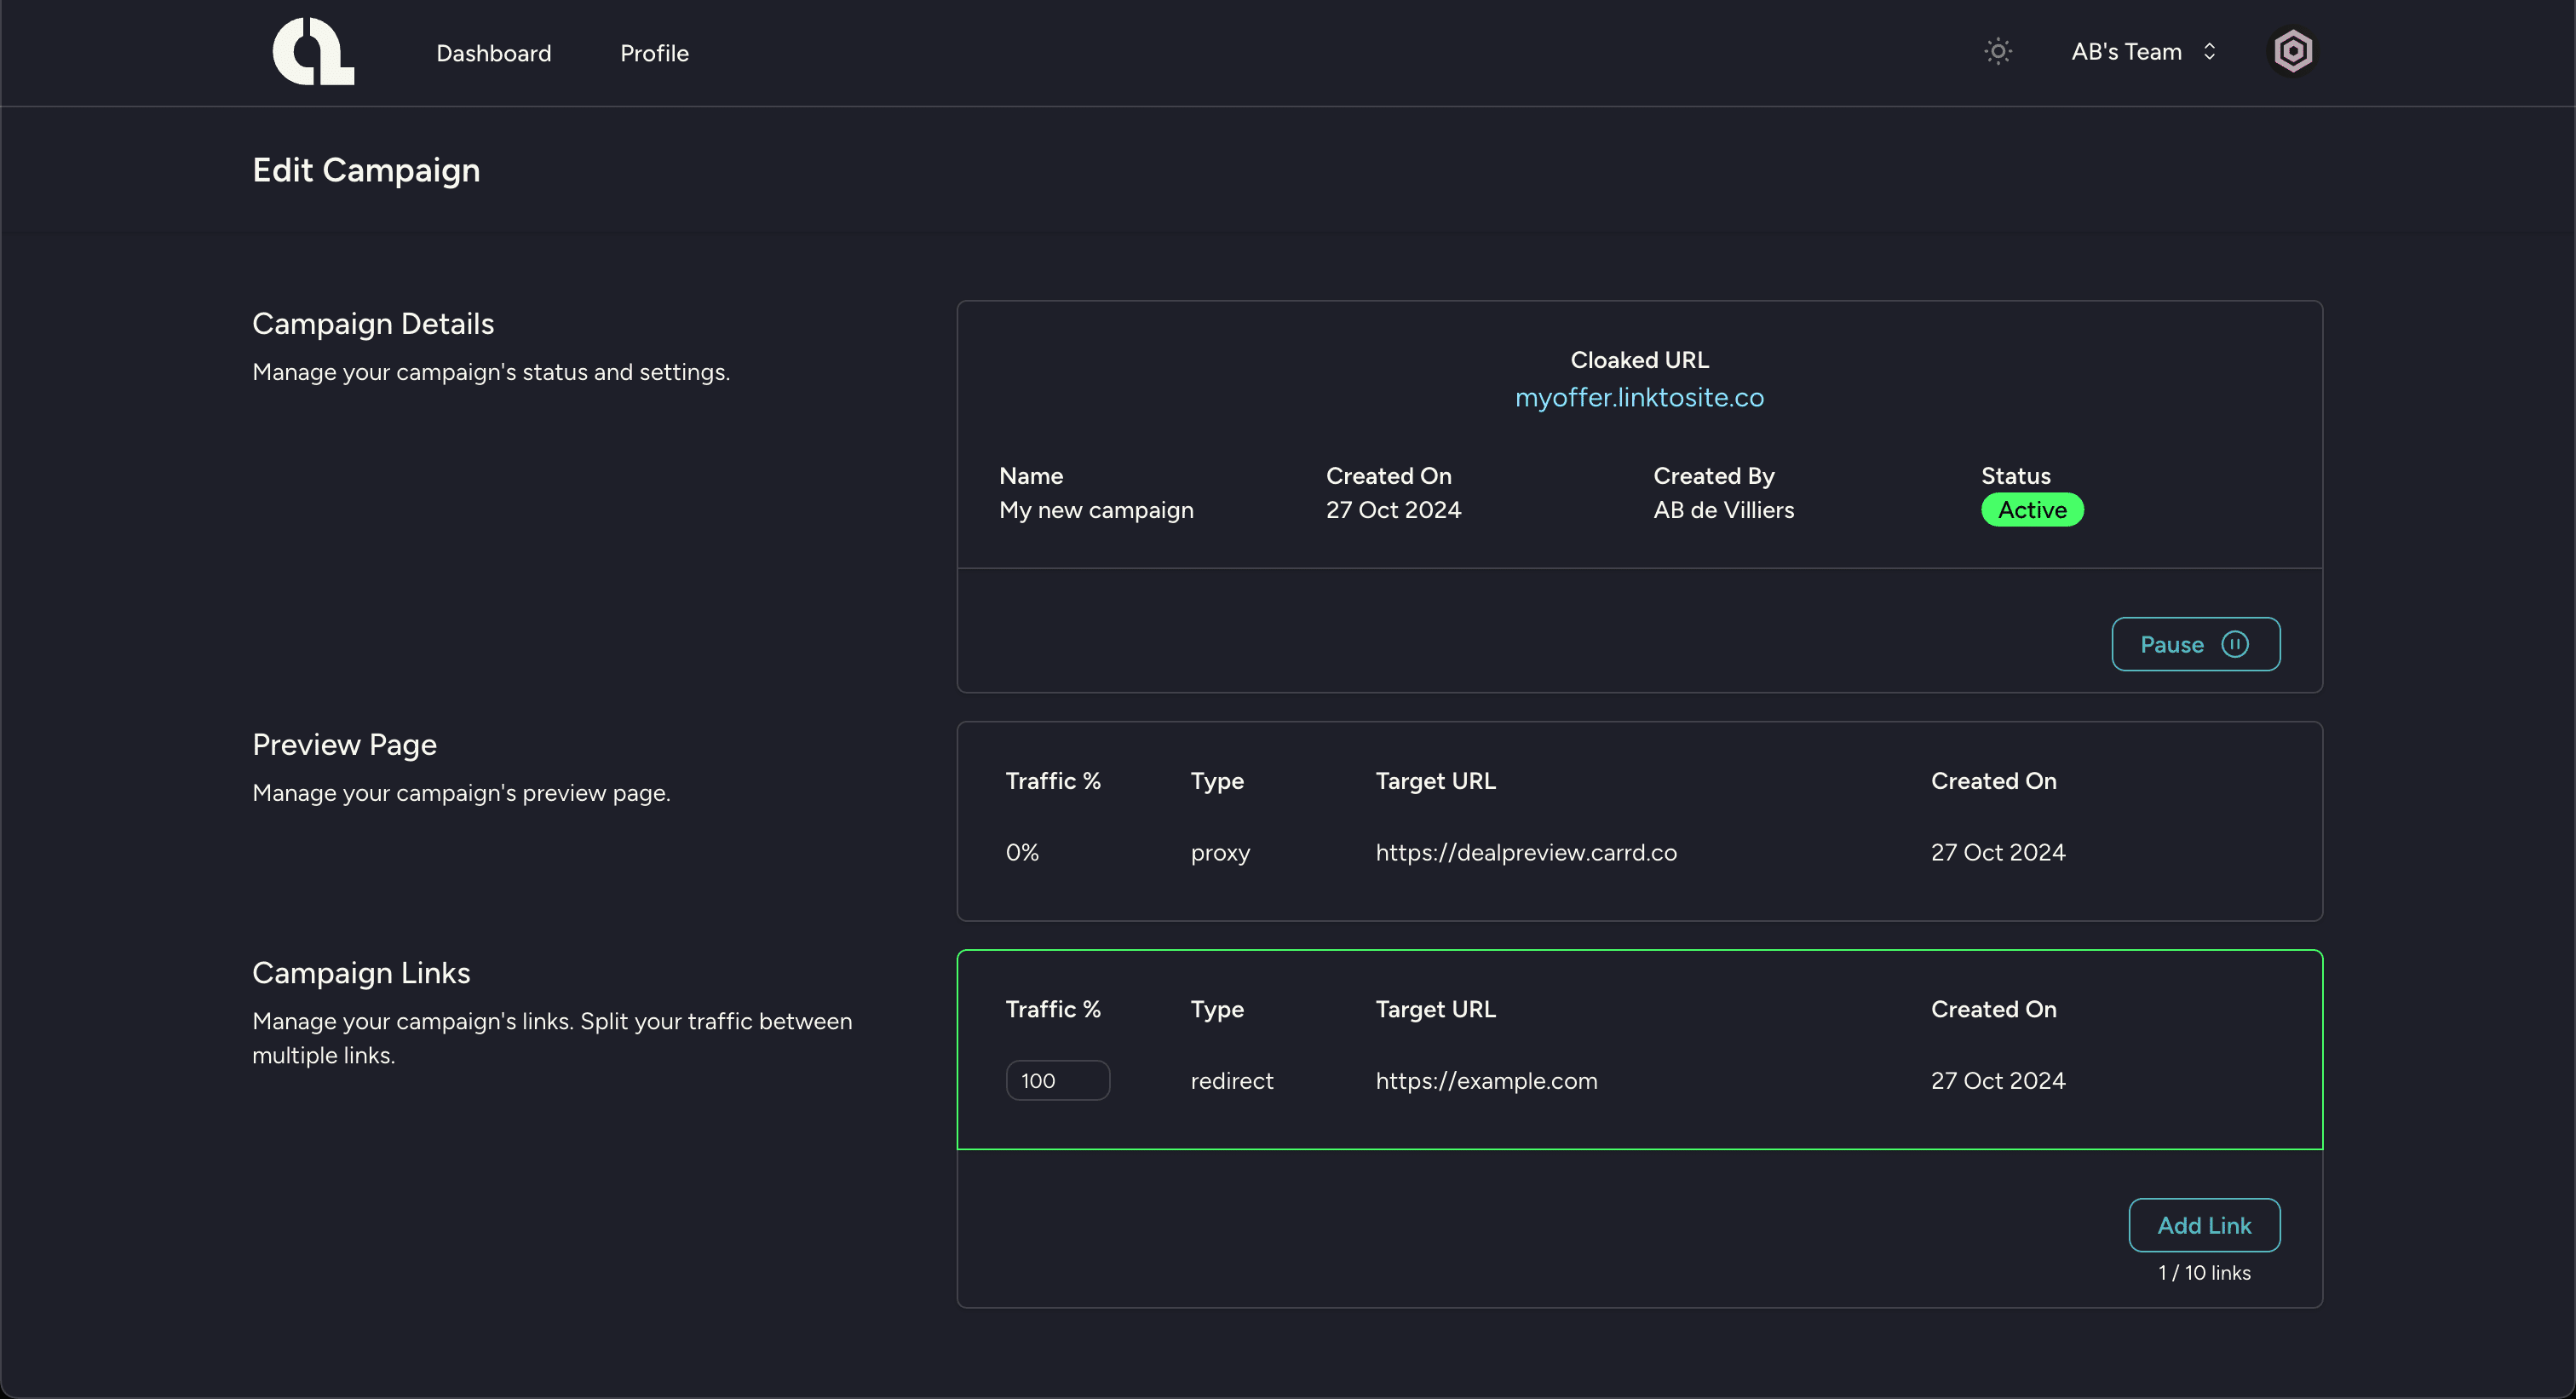
Task: Open the Profile nav item
Action: tap(654, 53)
